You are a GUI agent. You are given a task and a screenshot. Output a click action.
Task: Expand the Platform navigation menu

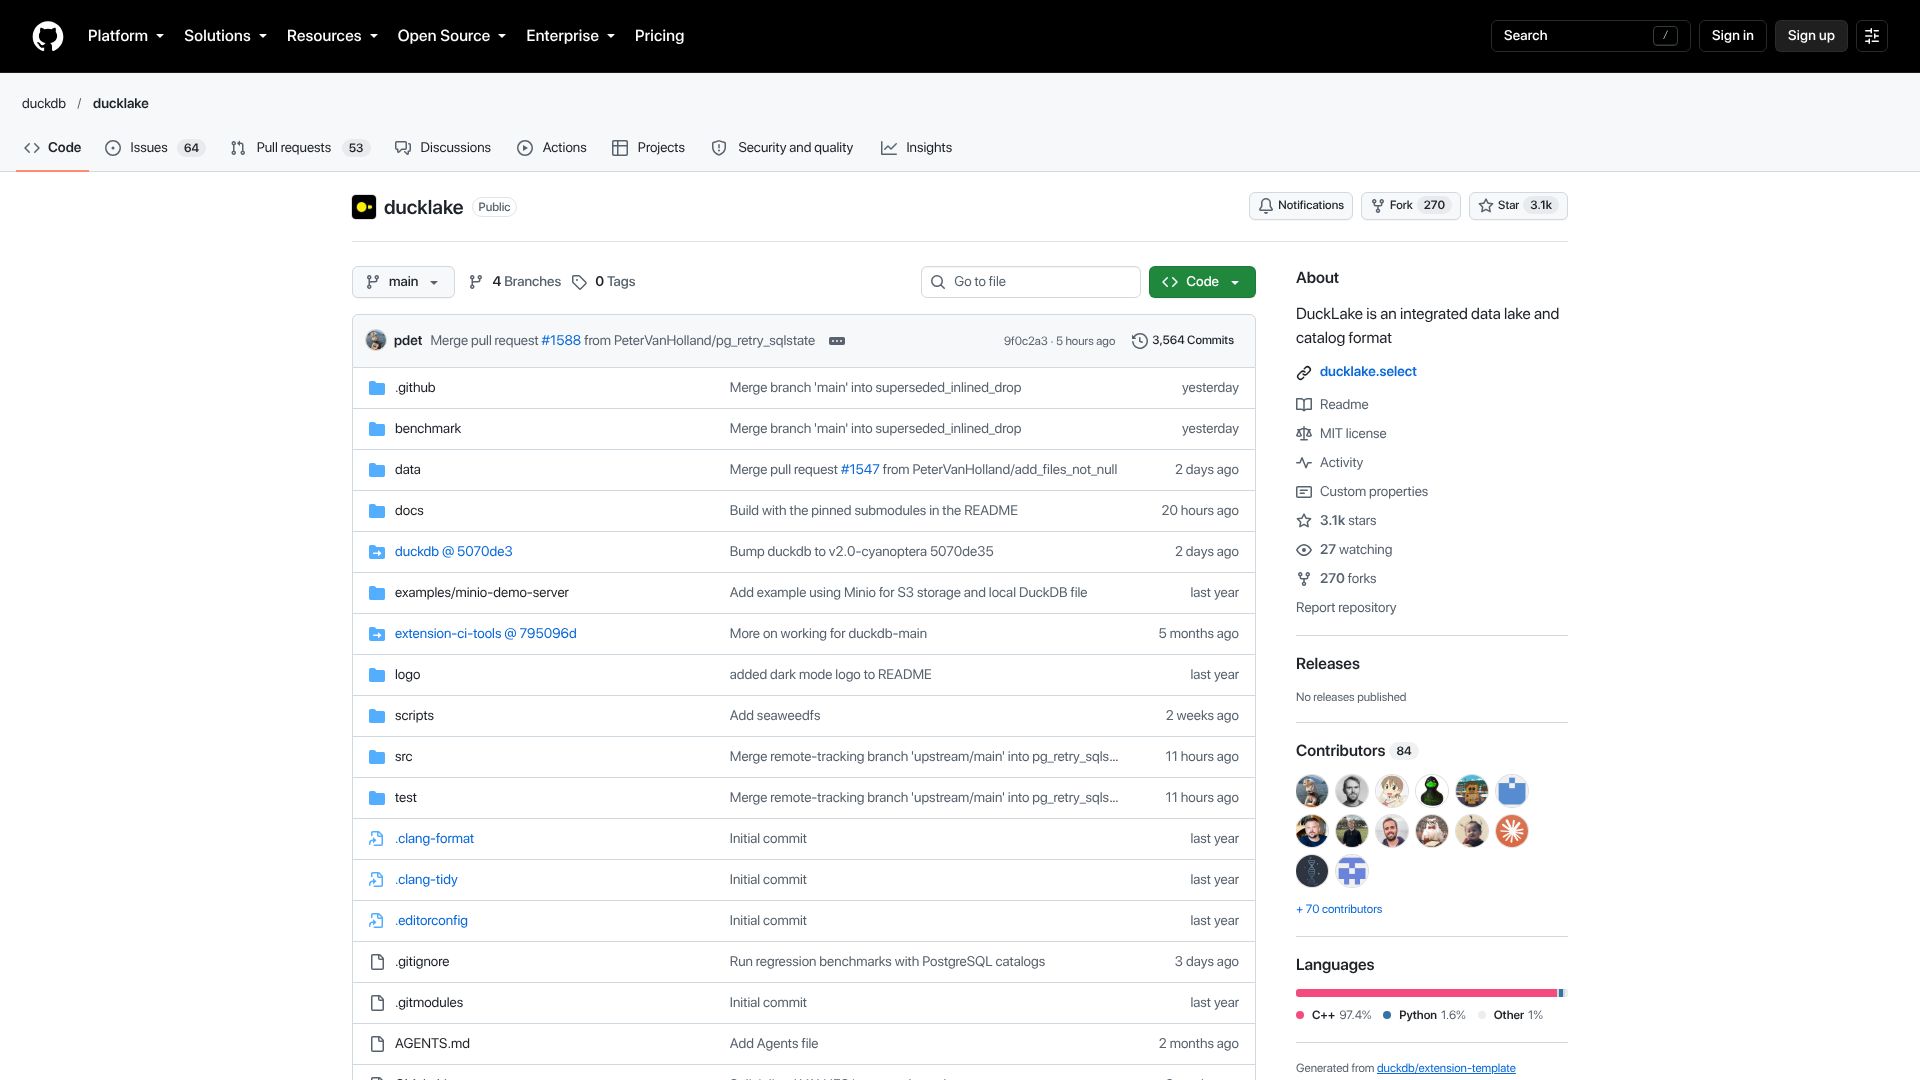click(x=126, y=36)
